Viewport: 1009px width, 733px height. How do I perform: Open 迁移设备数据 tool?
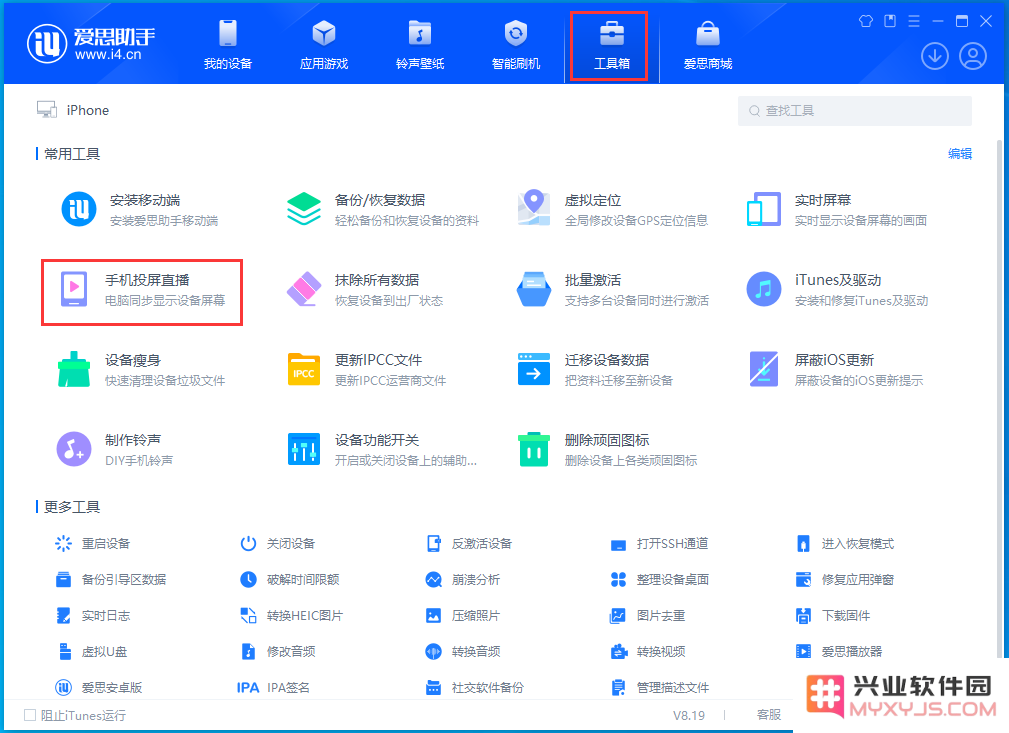pos(595,369)
